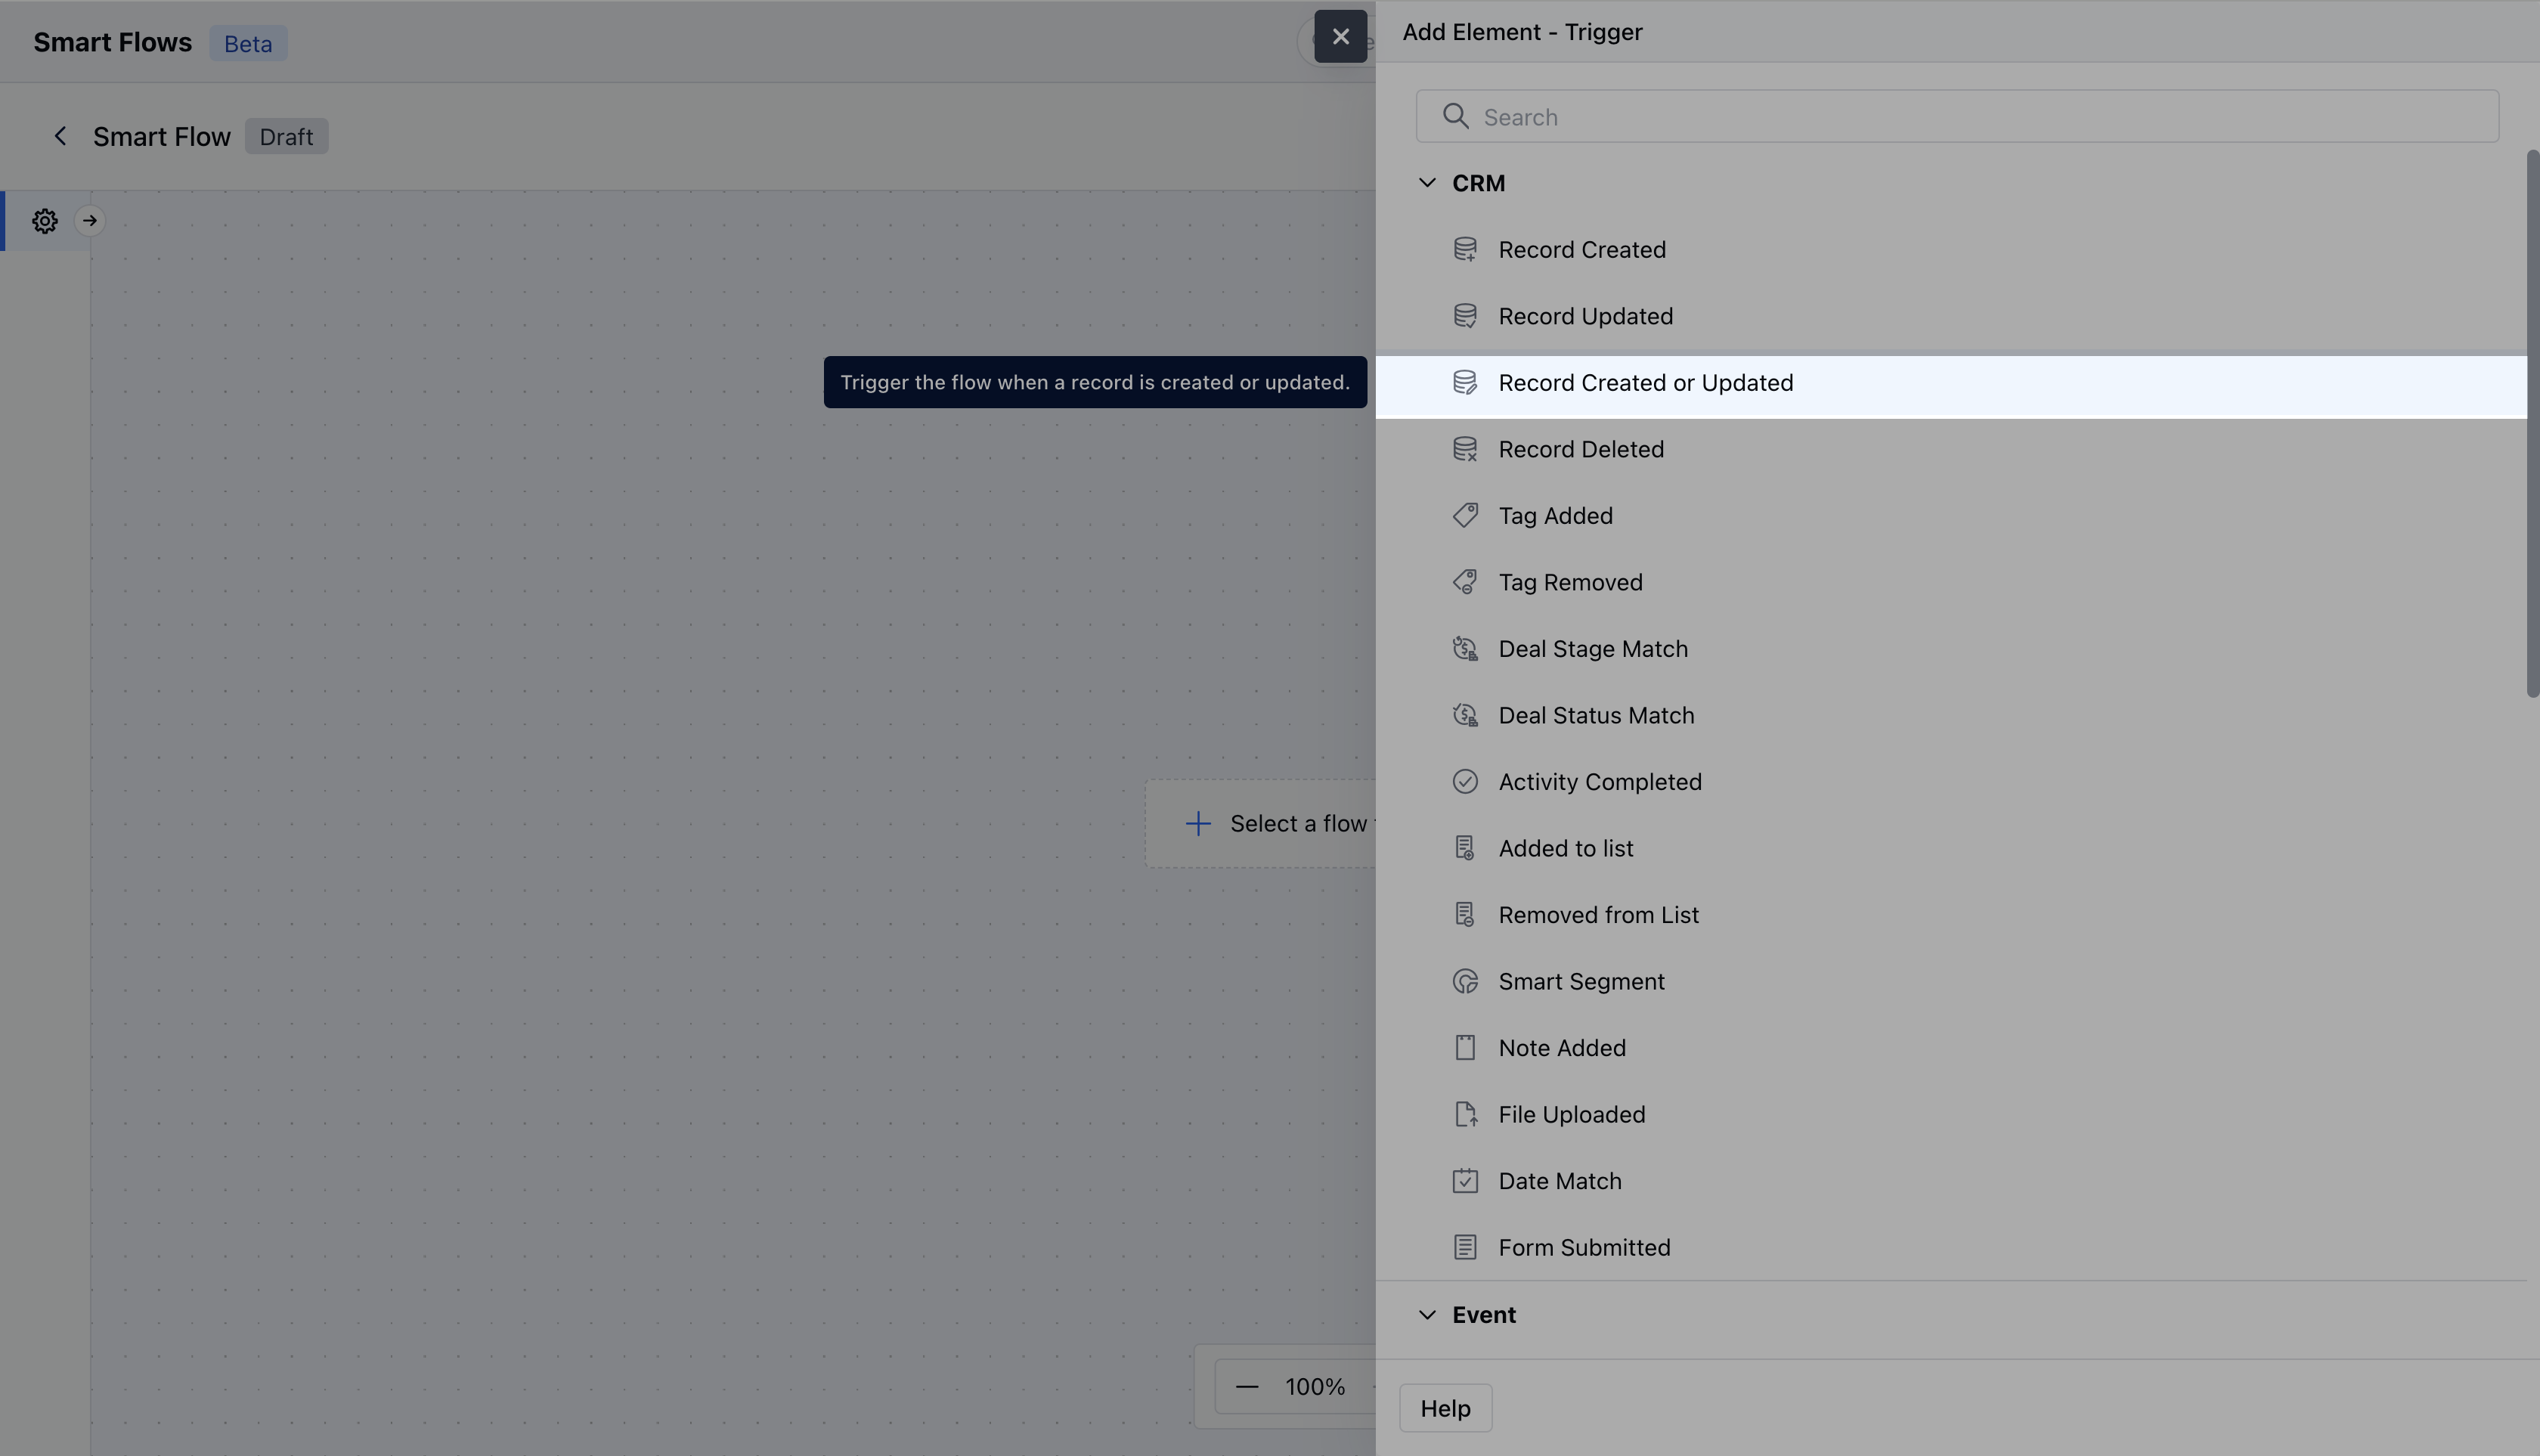The height and width of the screenshot is (1456, 2540).
Task: Click the File Uploaded document icon
Action: point(1464,1115)
